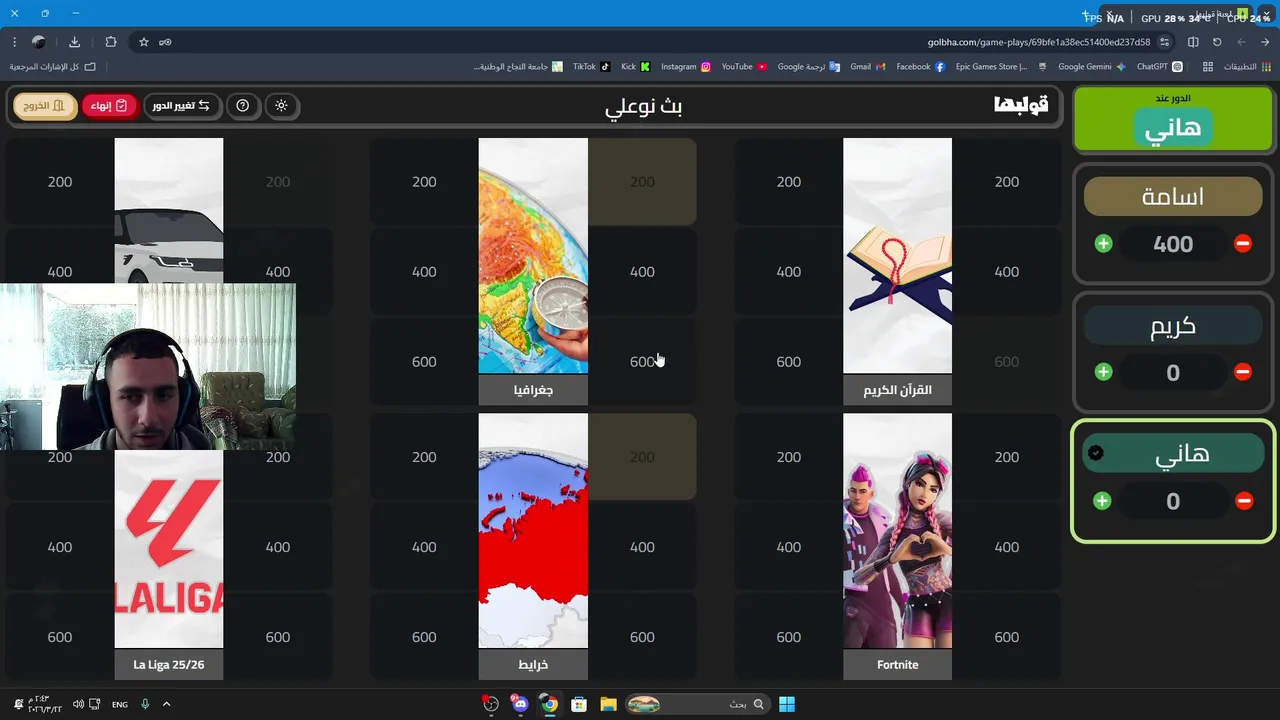Open the Kick bookmark
This screenshot has height=720, width=1280.
635,67
